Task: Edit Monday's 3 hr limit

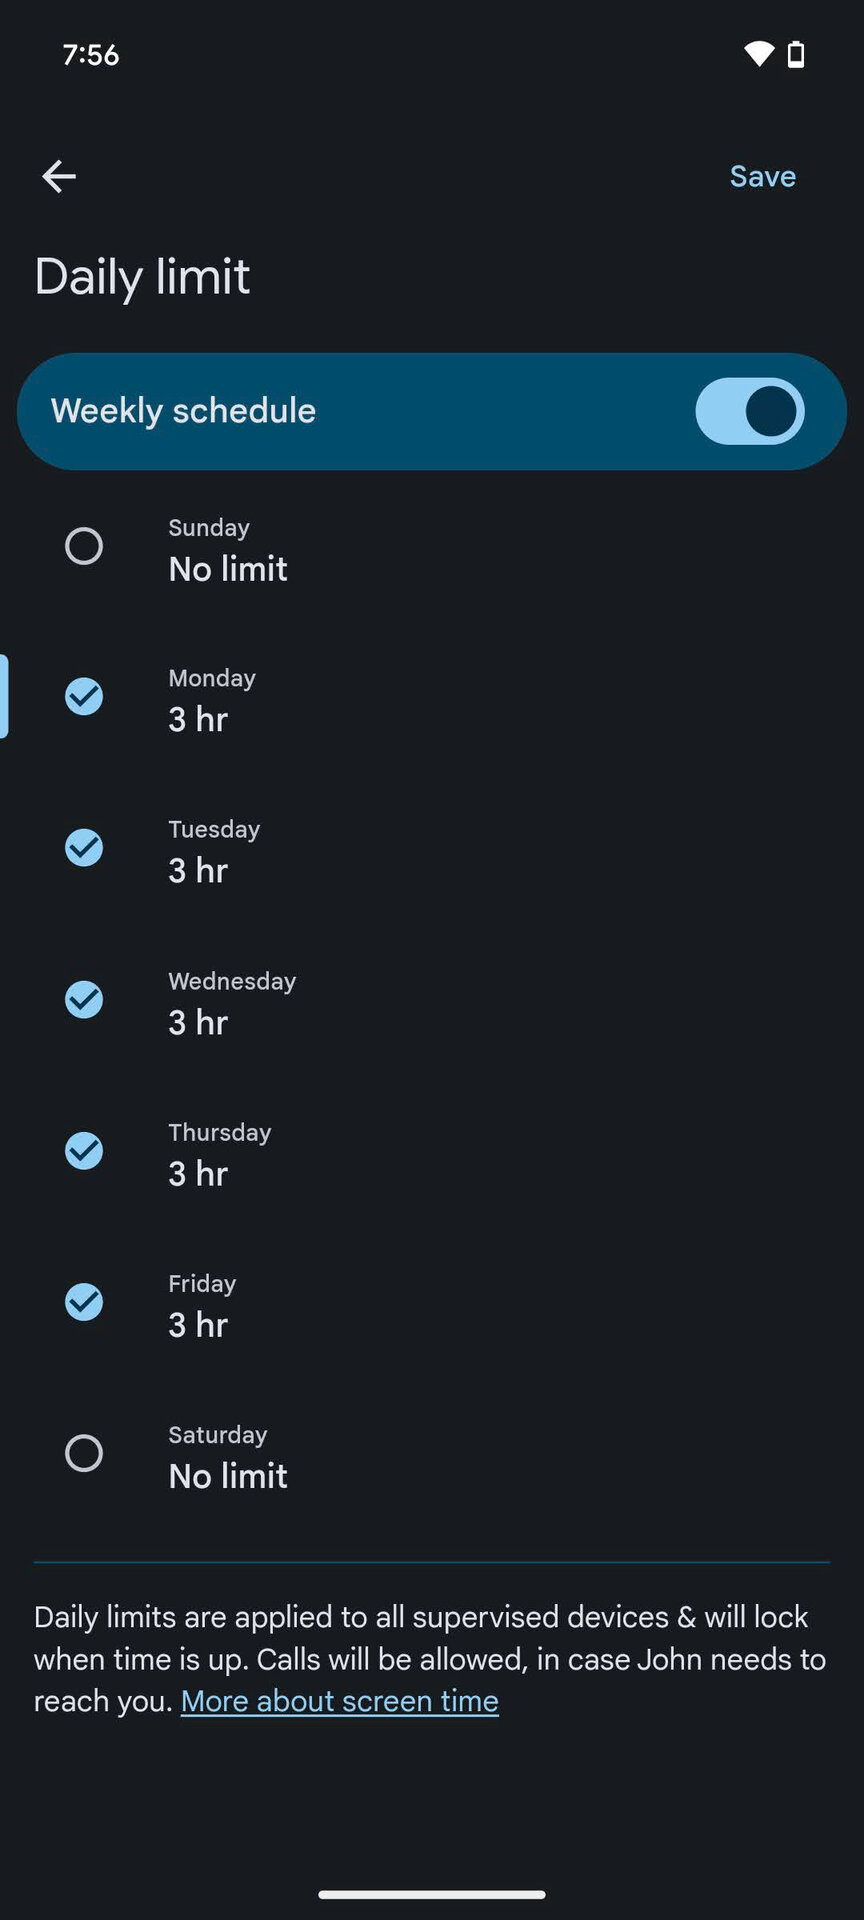Action: coord(198,720)
